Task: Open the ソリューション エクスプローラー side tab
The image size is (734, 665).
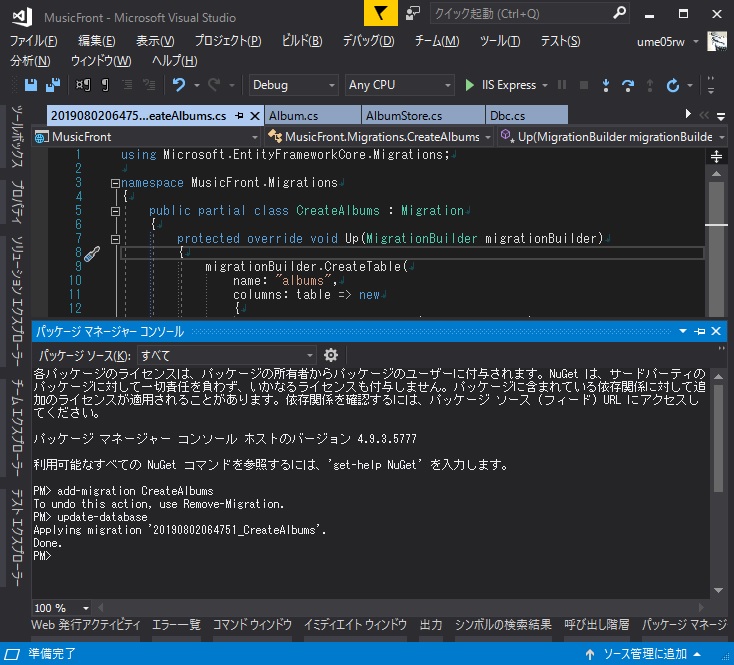Action: (16, 301)
